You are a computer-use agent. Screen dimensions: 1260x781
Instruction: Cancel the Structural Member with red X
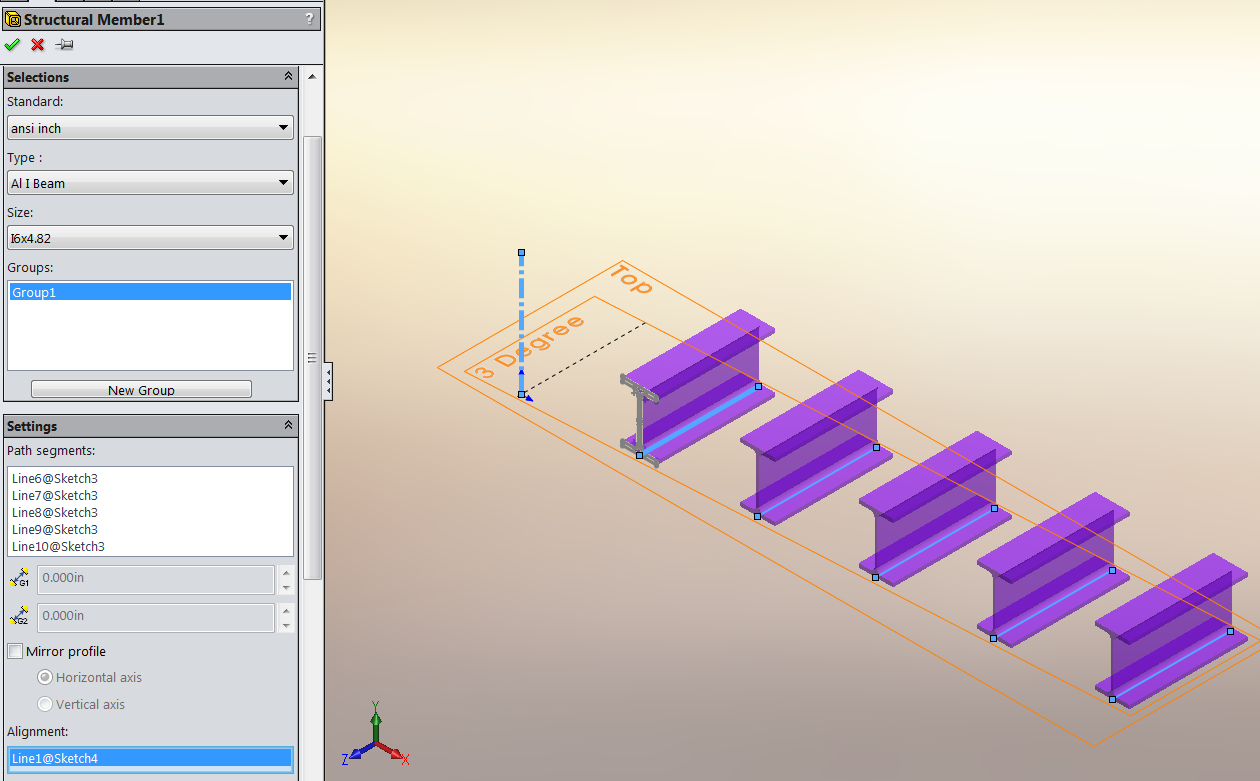click(x=38, y=45)
